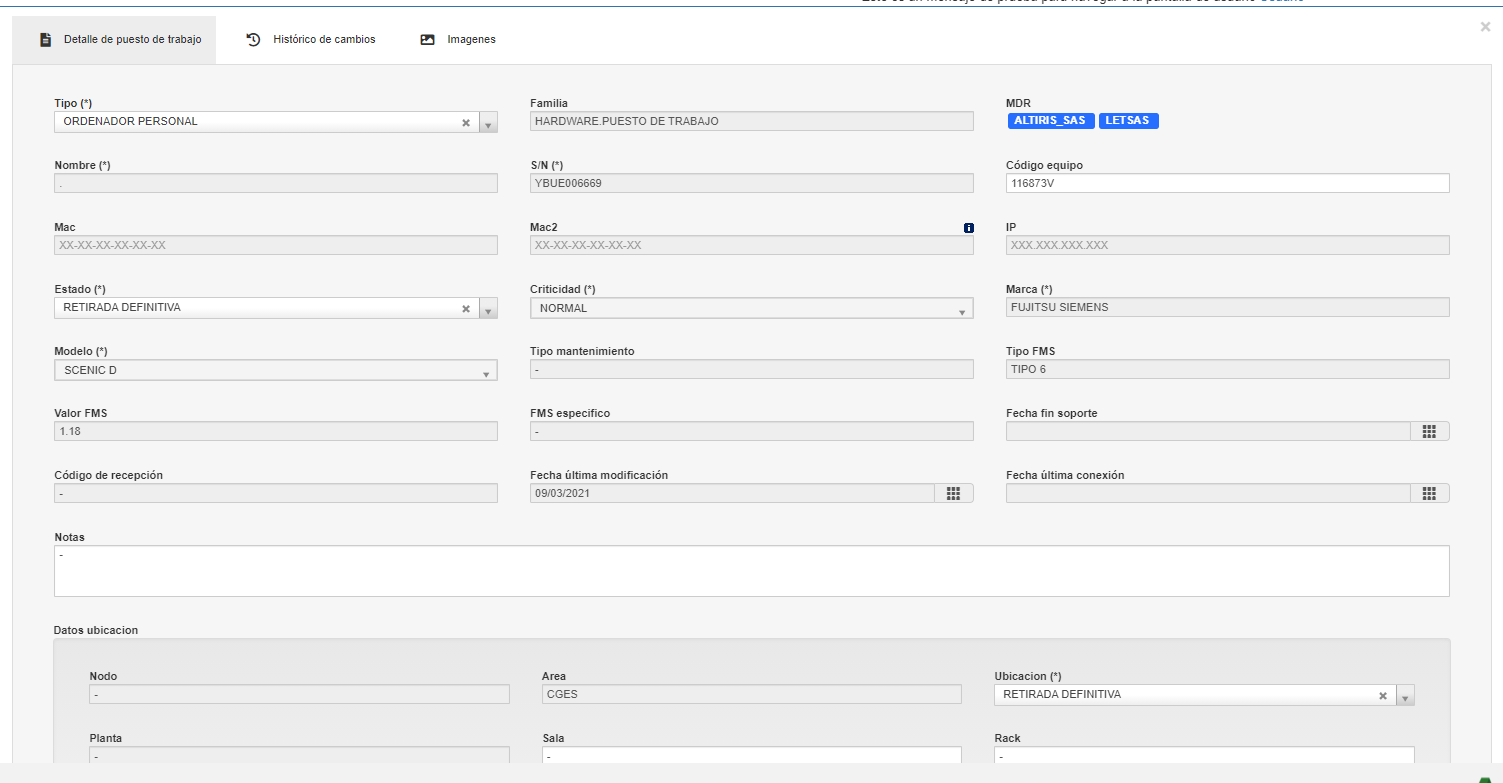1503x783 pixels.
Task: Click the Datos ubicacion section heading
Action: [x=96, y=630]
